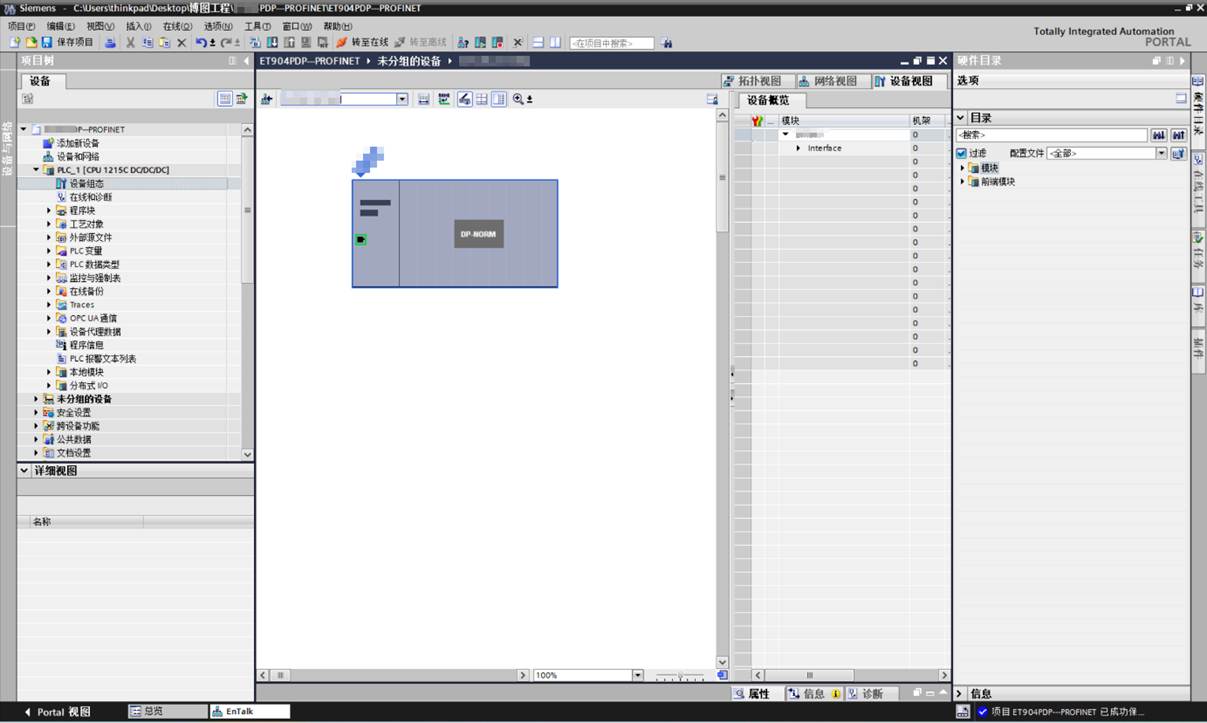Open the 项目 menu

(21, 26)
